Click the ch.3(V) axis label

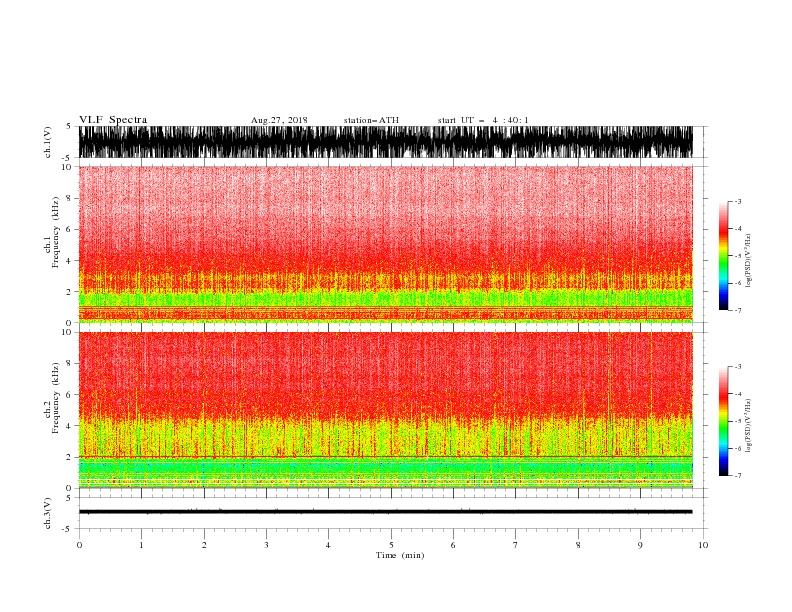click(x=48, y=513)
